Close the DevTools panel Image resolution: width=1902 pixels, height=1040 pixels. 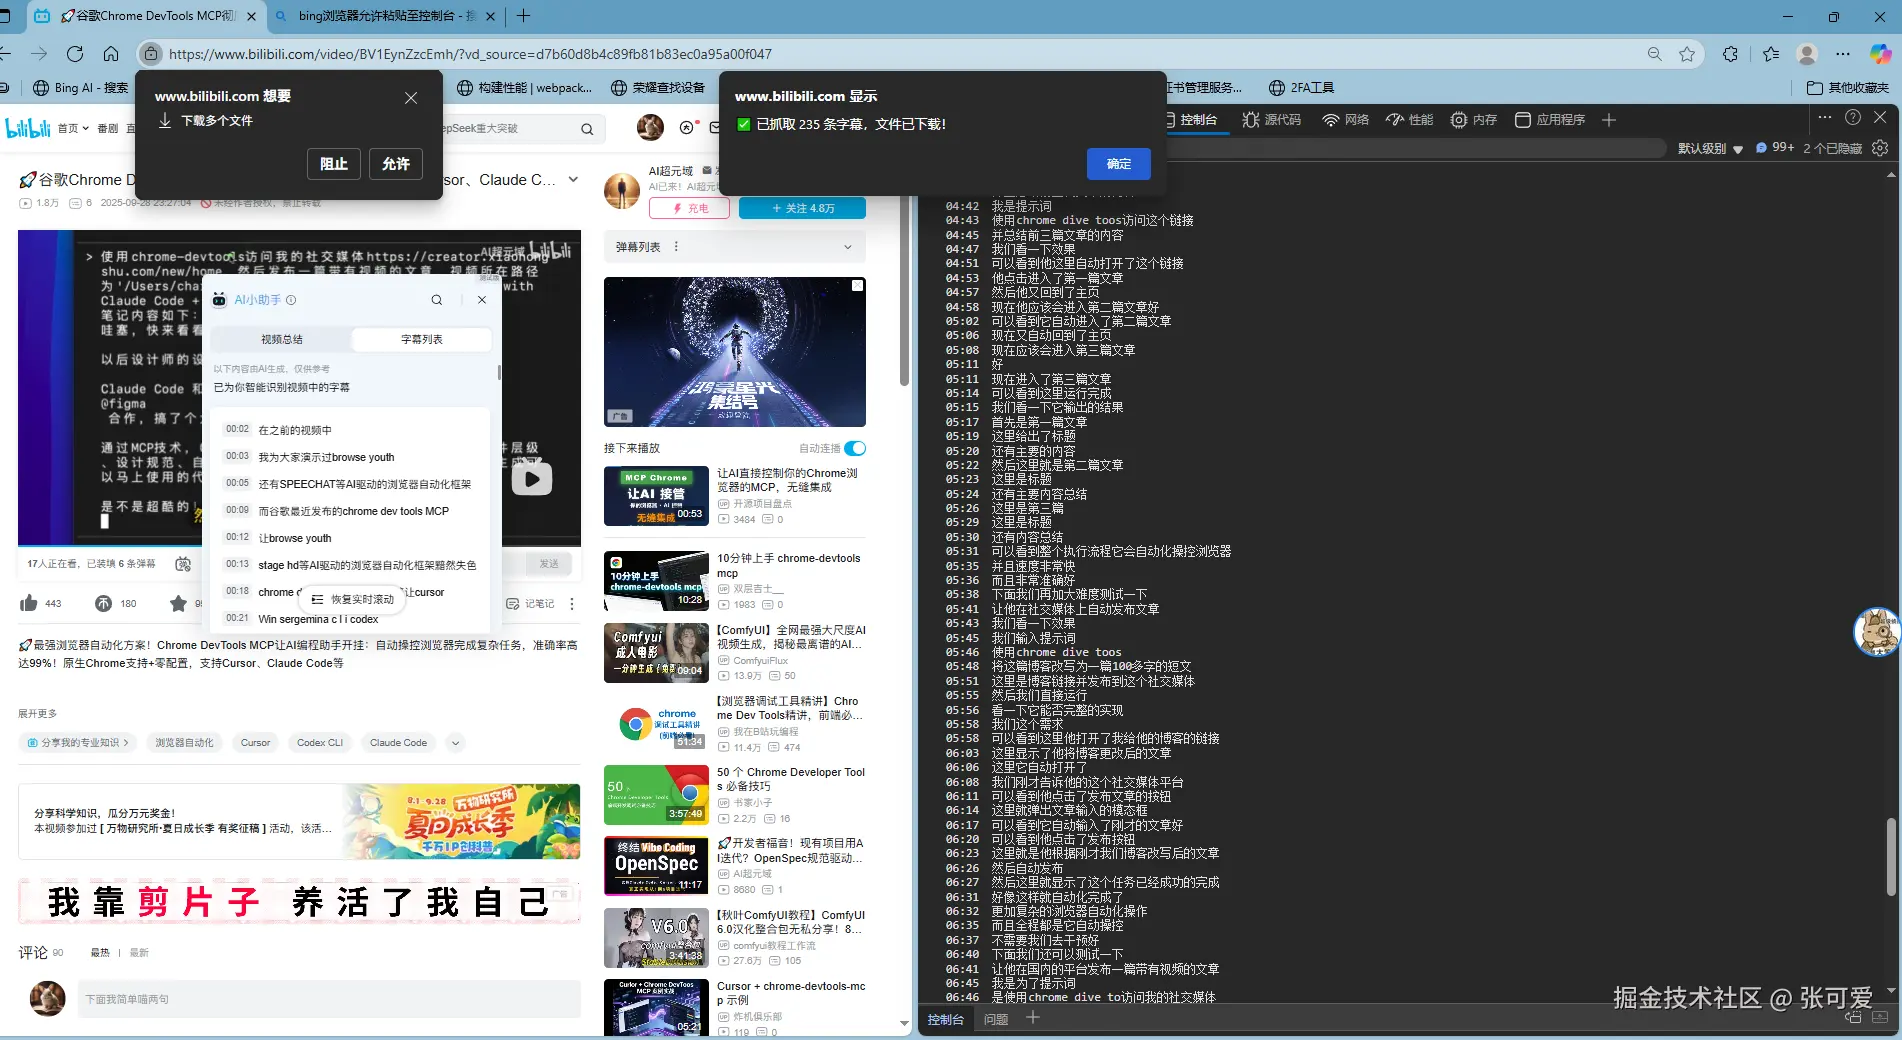point(1880,117)
